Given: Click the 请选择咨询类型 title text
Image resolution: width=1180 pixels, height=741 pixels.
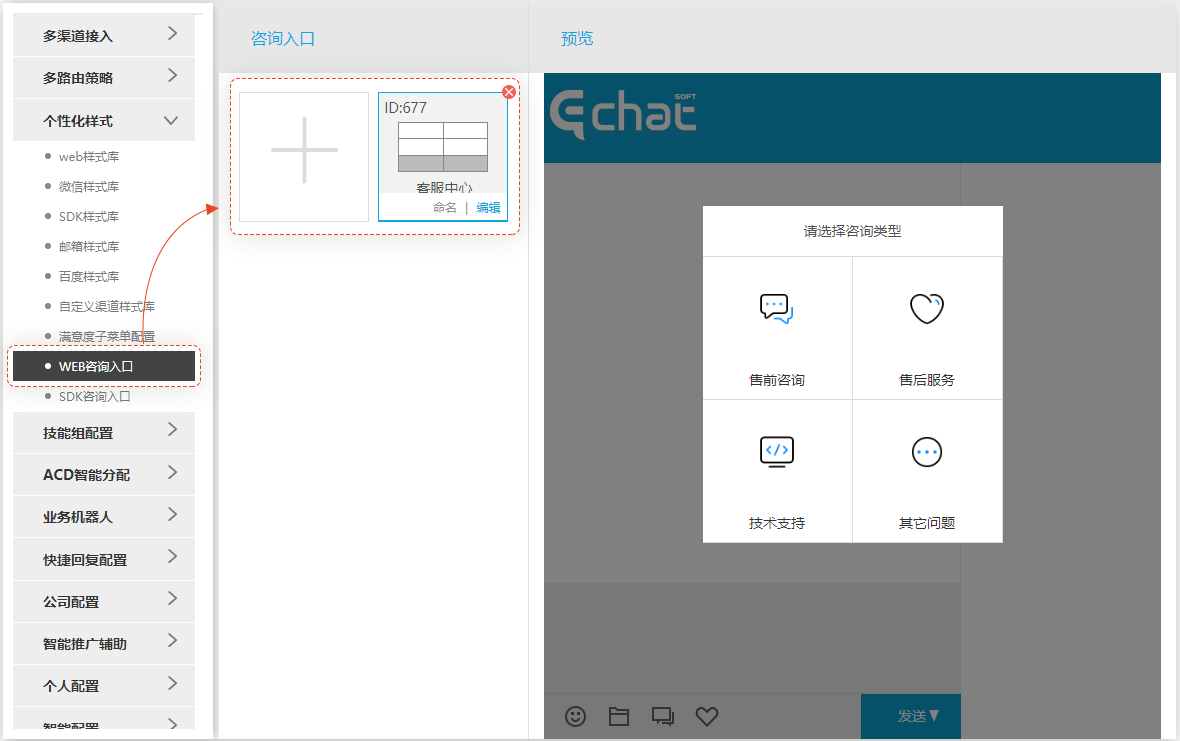Looking at the screenshot, I should (853, 231).
